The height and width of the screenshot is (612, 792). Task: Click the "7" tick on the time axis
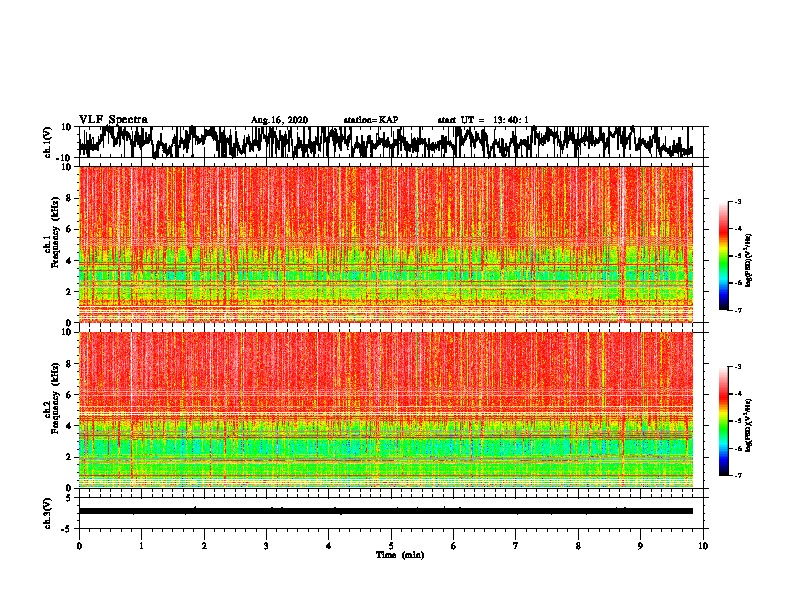pyautogui.click(x=516, y=546)
